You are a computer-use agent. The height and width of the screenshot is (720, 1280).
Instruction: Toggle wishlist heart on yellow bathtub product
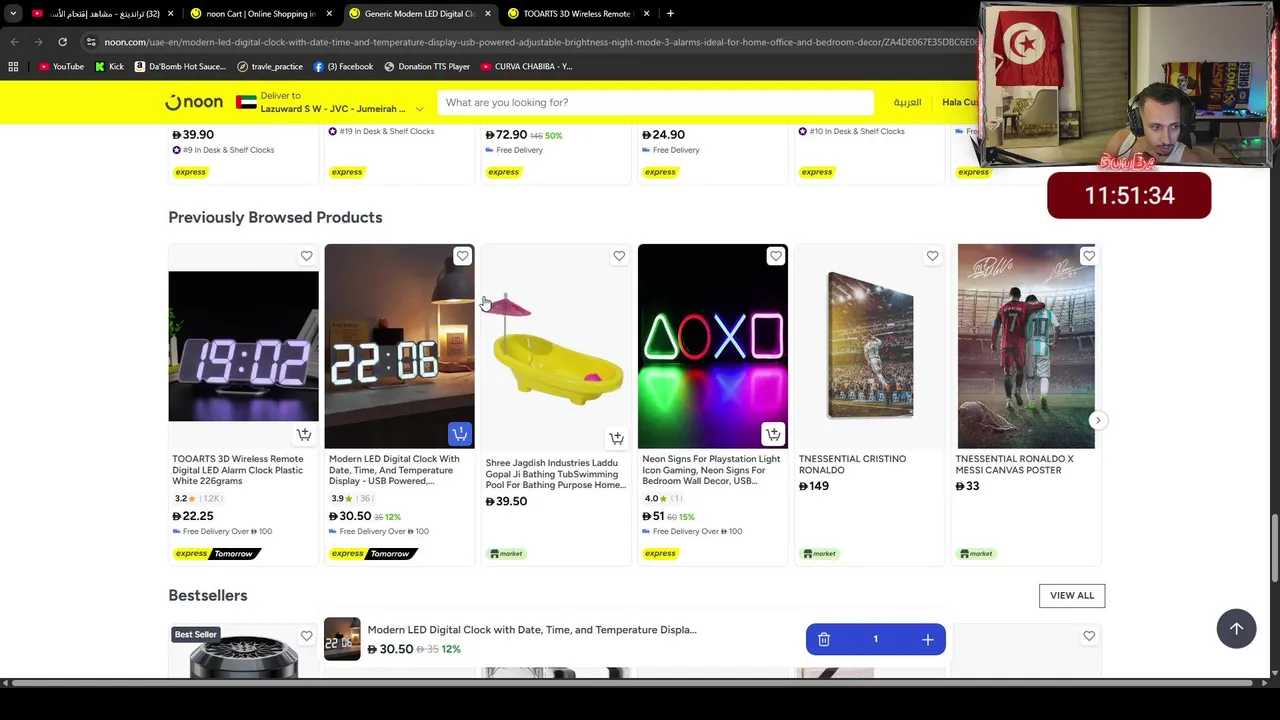tap(619, 256)
